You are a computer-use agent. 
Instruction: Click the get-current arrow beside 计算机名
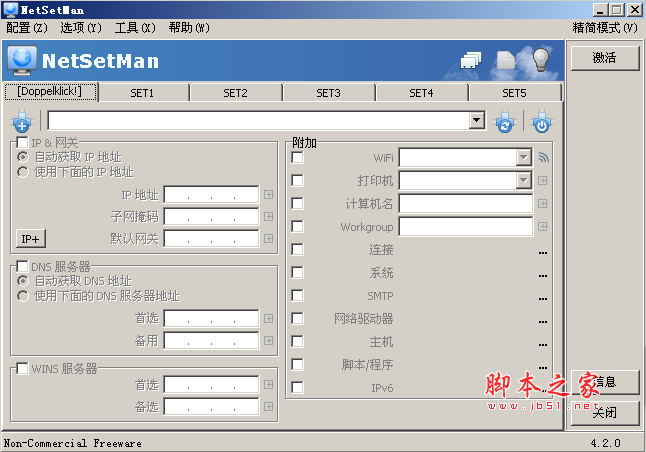pyautogui.click(x=543, y=204)
